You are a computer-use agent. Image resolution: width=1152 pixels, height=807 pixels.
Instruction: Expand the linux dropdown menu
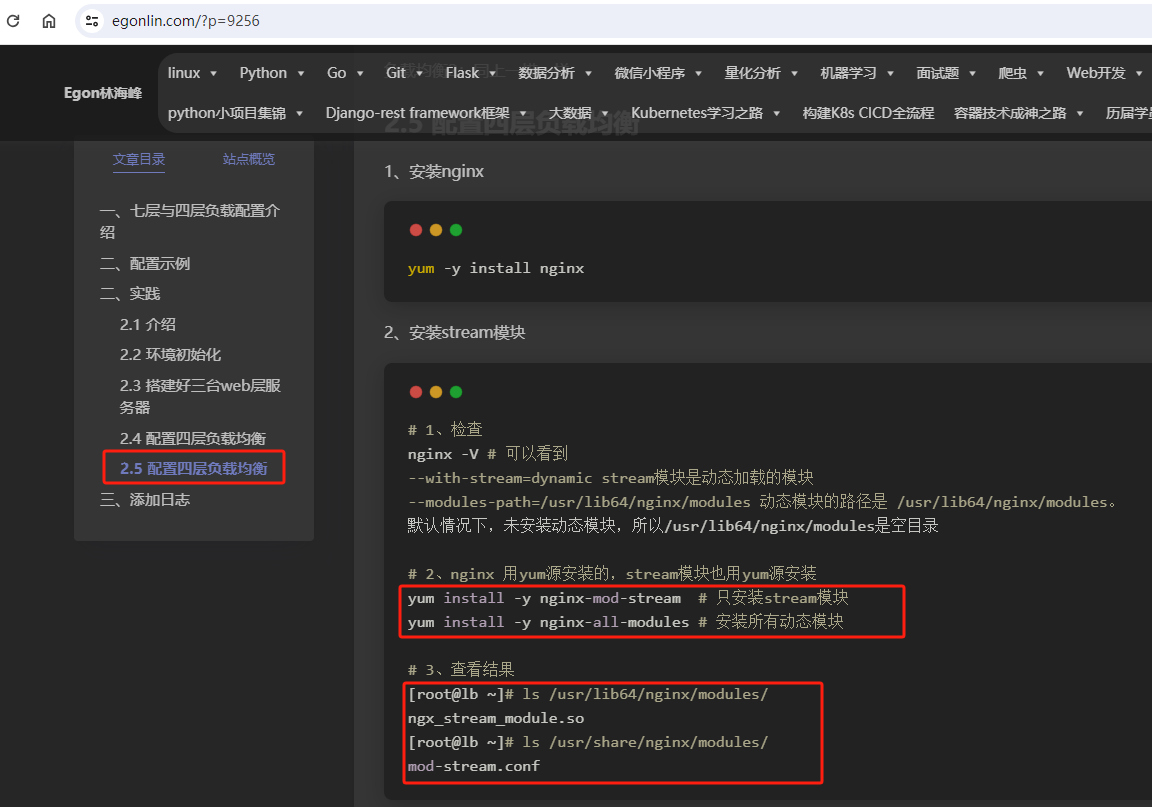[192, 73]
